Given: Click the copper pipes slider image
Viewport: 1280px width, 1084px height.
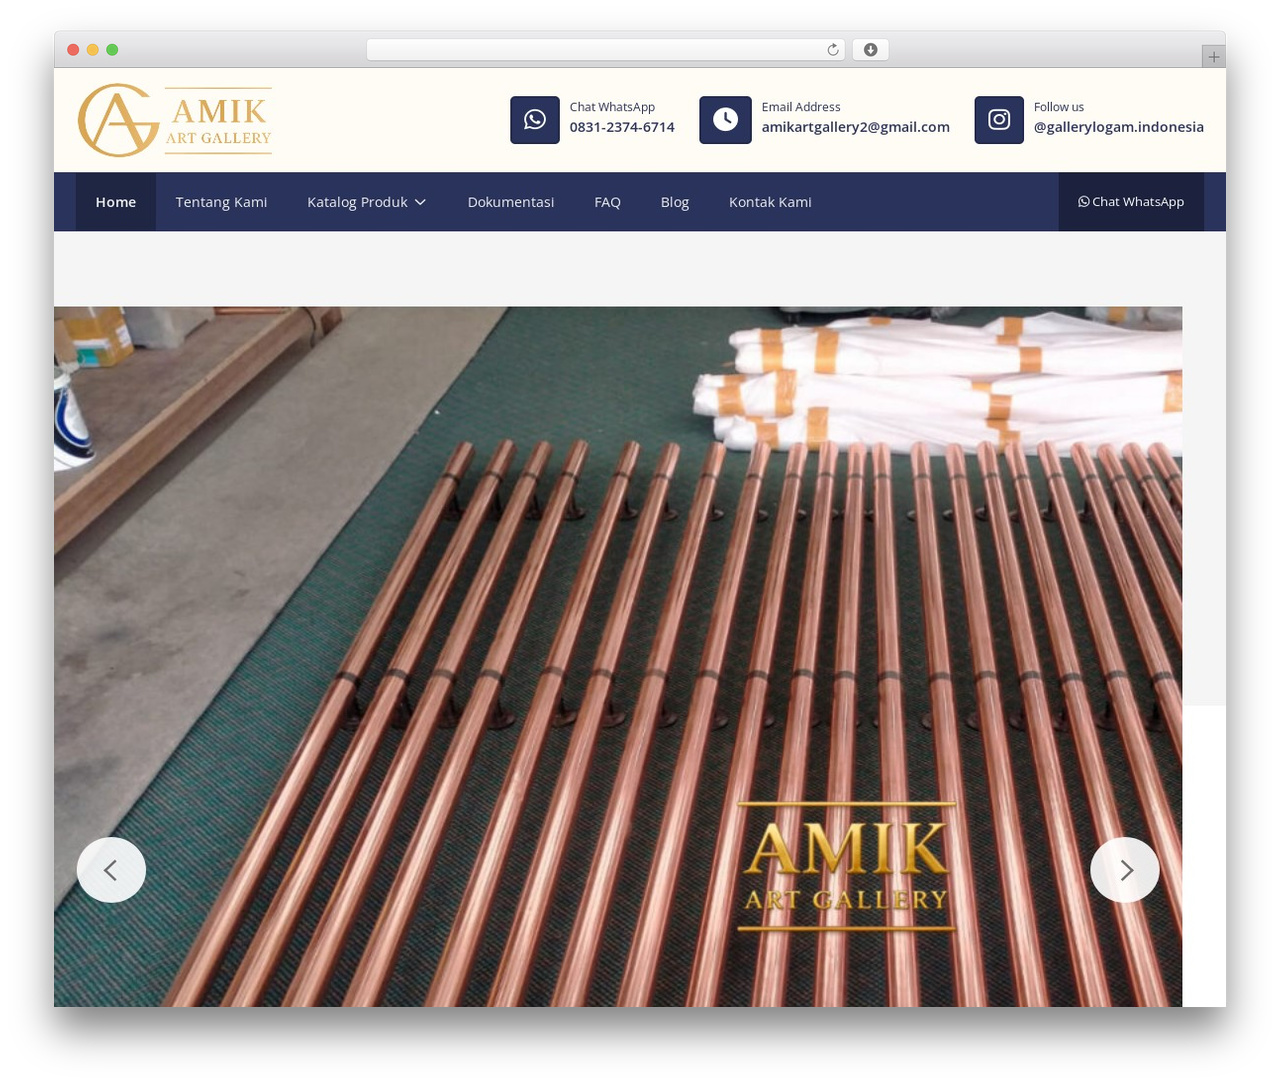Looking at the screenshot, I should point(618,656).
